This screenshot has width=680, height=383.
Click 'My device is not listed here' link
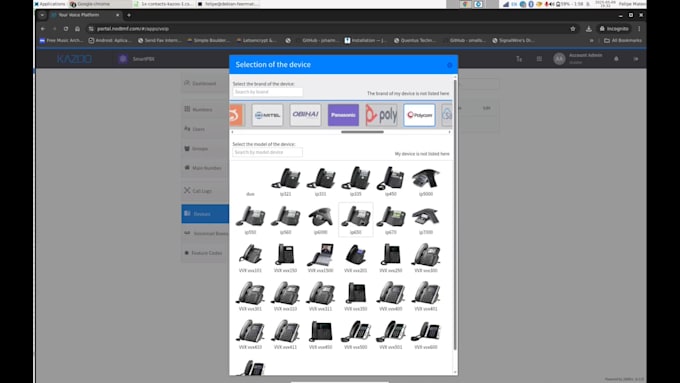pyautogui.click(x=422, y=154)
